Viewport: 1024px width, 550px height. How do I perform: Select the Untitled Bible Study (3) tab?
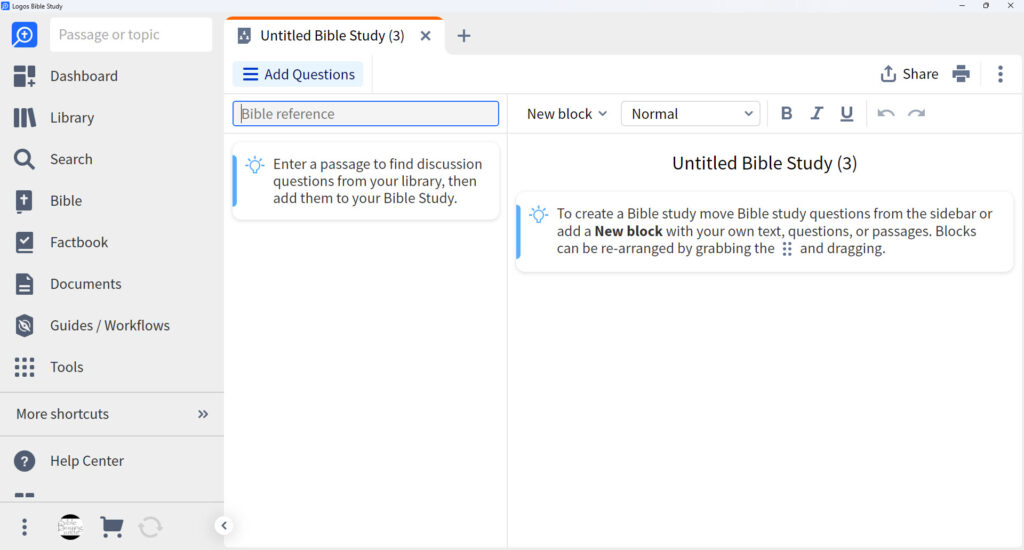tap(332, 36)
